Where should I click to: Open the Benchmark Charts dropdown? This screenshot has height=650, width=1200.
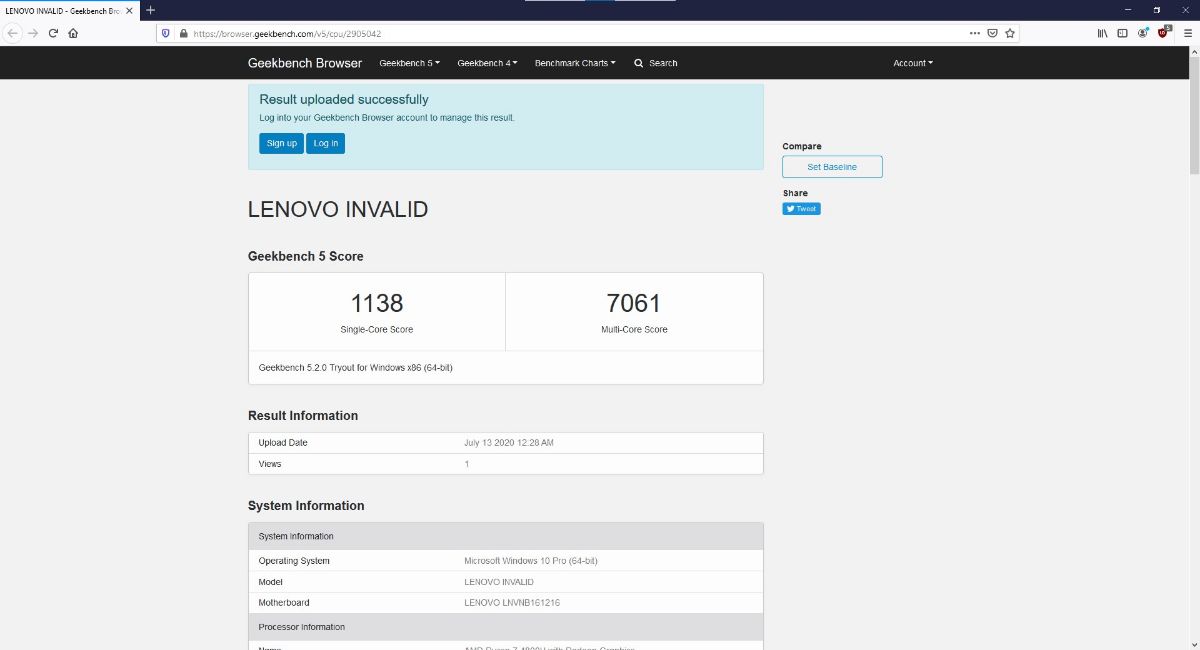tap(575, 63)
